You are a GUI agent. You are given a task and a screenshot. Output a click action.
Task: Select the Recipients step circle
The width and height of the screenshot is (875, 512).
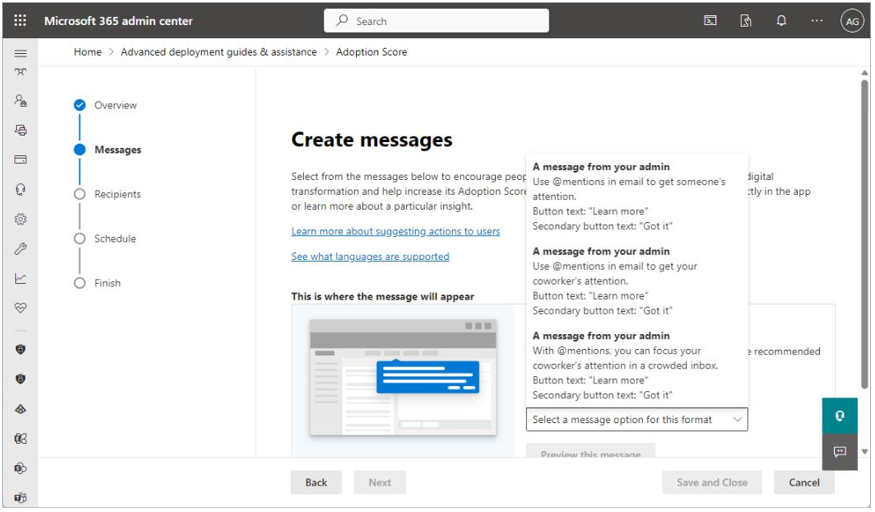[80, 194]
